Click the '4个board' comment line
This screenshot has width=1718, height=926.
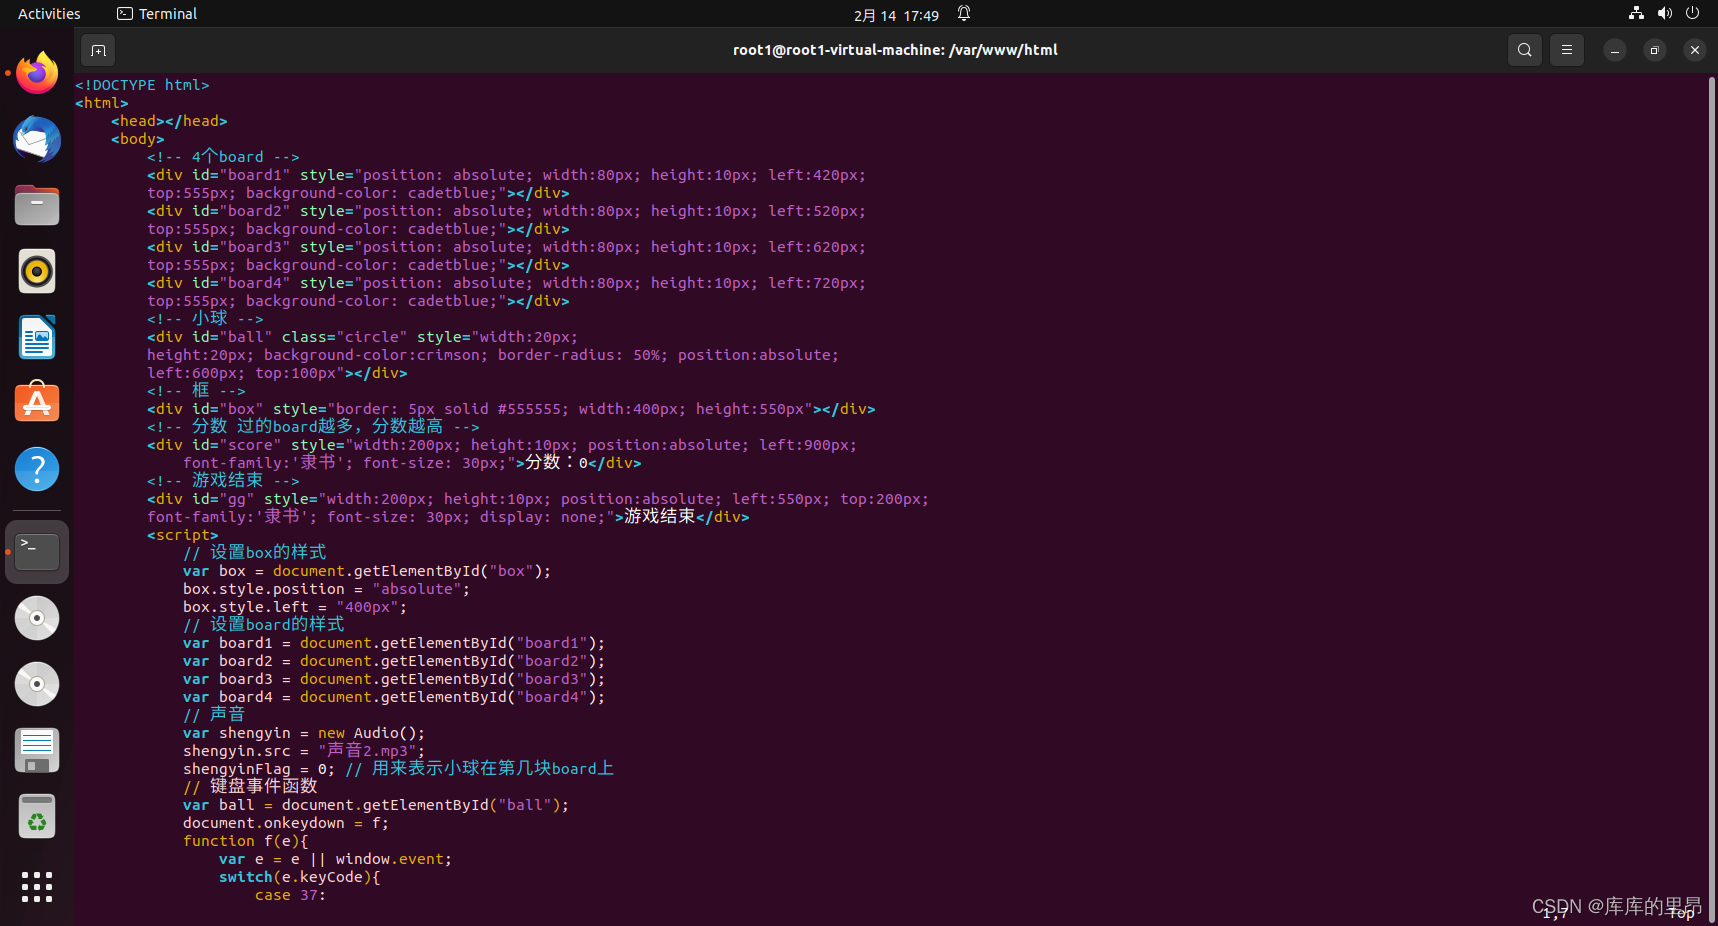[223, 157]
